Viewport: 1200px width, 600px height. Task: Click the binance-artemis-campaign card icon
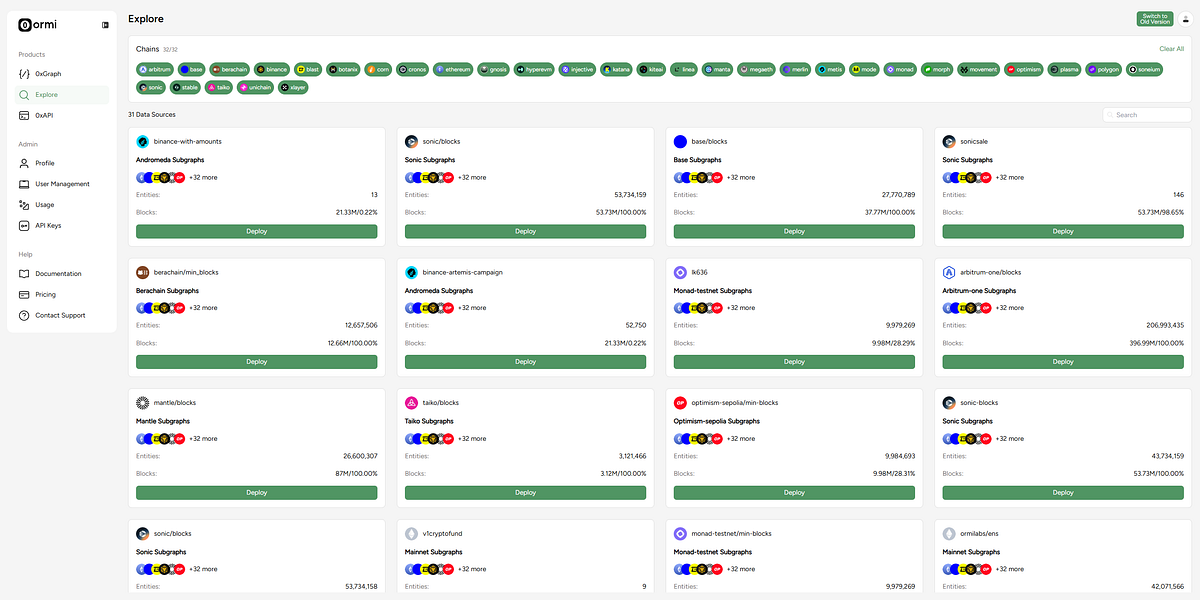coord(411,272)
